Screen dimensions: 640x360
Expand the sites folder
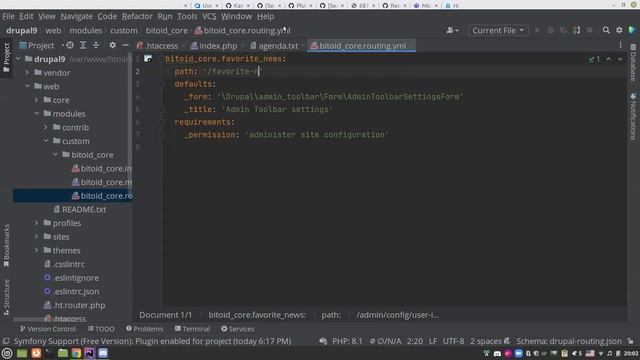tap(36, 237)
